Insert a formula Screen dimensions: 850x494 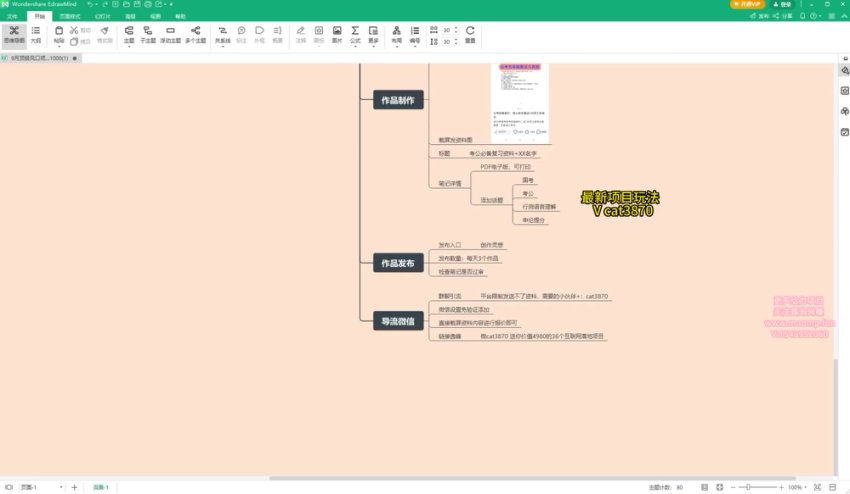[x=355, y=35]
